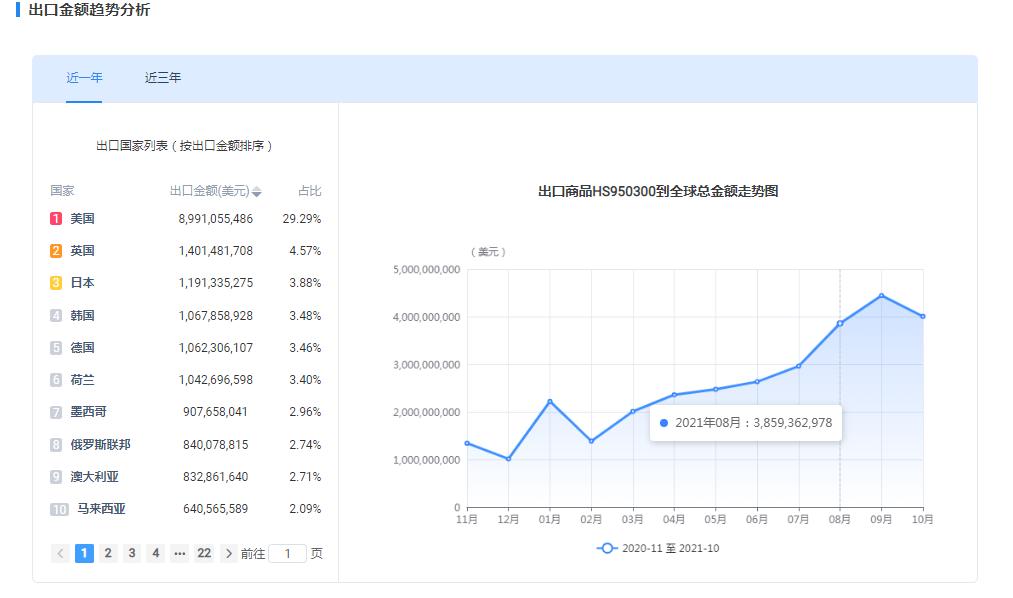Click the page number input next to 前往
This screenshot has height=598, width=1013.
point(290,553)
